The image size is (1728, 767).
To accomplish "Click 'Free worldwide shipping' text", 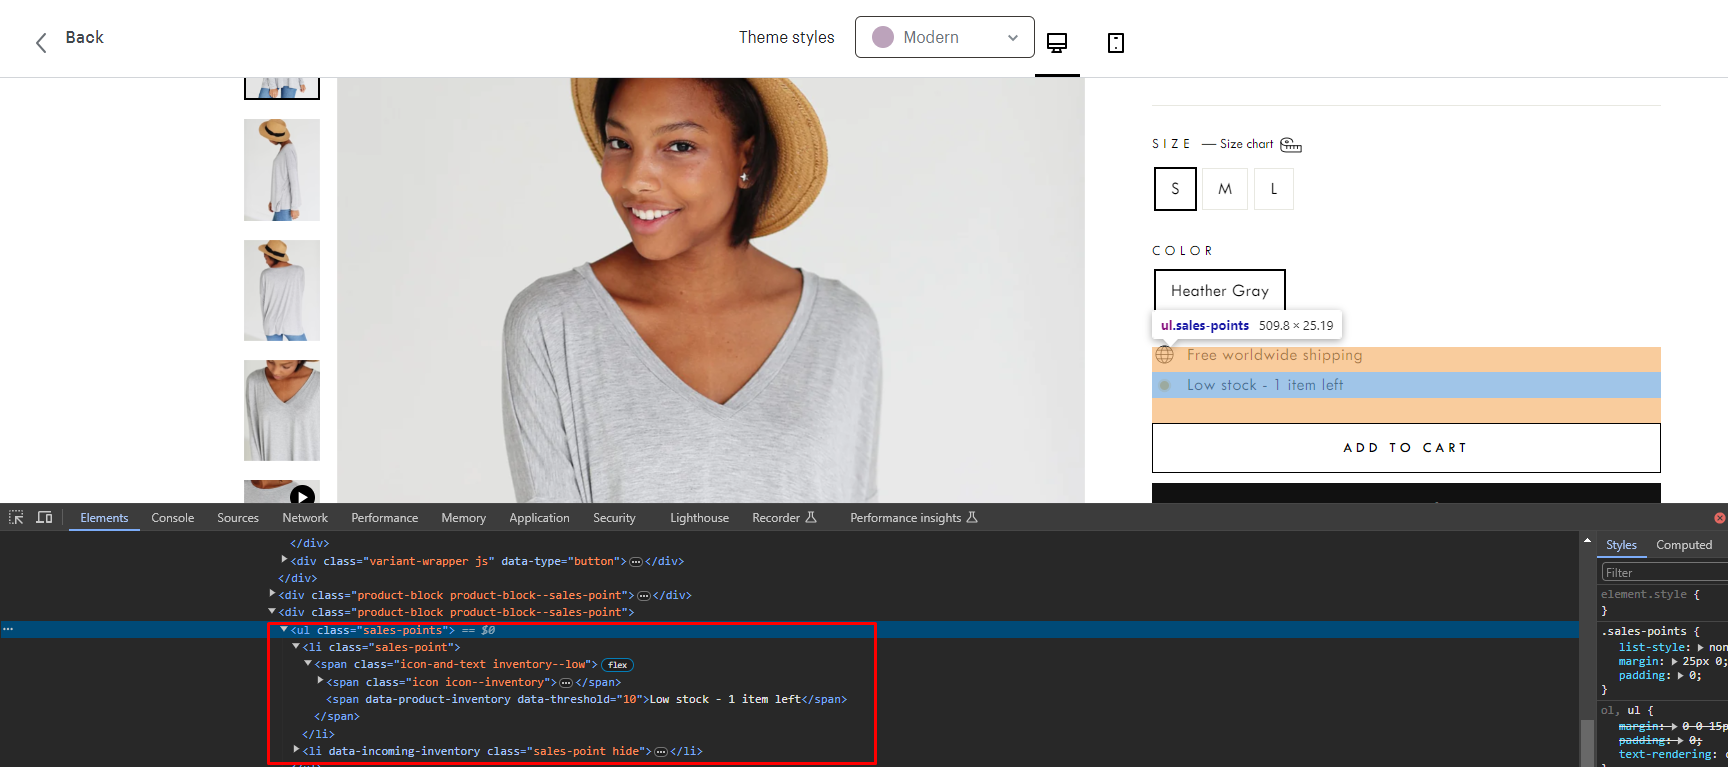I will click(x=1274, y=355).
